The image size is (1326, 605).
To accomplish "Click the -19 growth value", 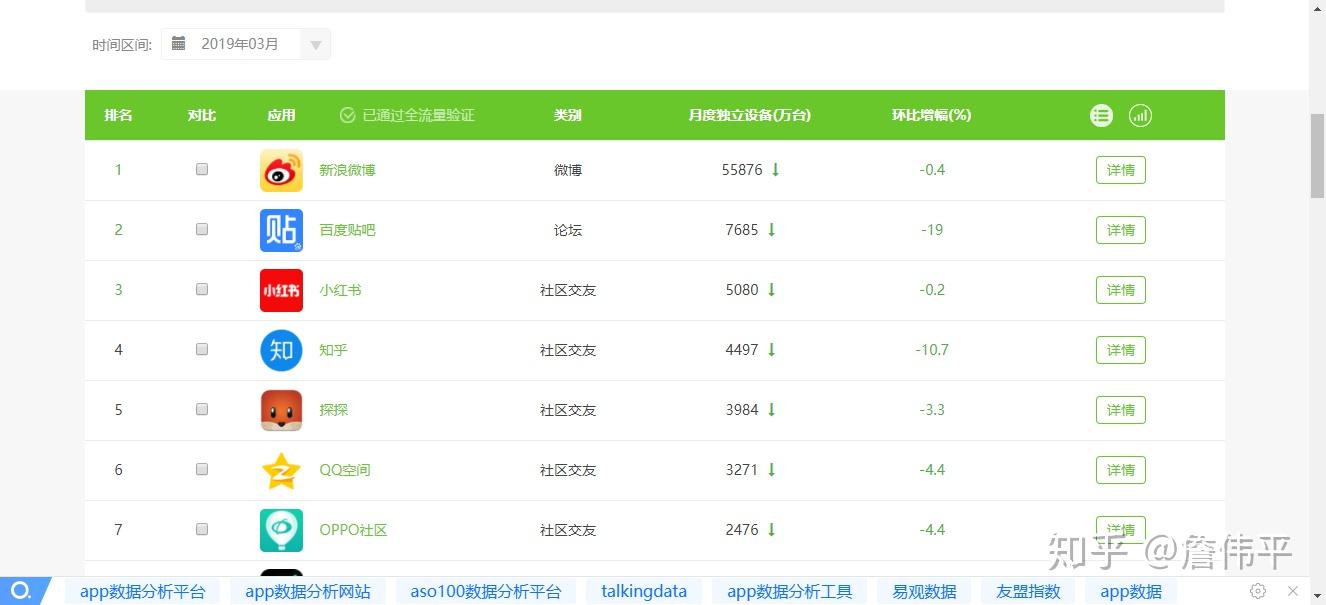I will point(932,230).
